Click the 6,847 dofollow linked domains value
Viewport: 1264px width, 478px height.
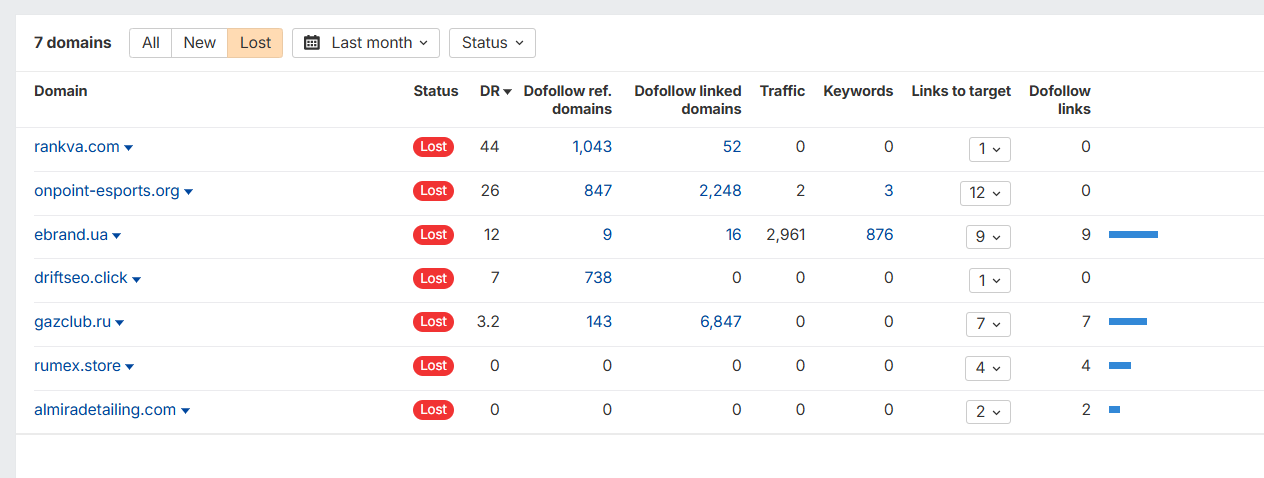[x=720, y=322]
